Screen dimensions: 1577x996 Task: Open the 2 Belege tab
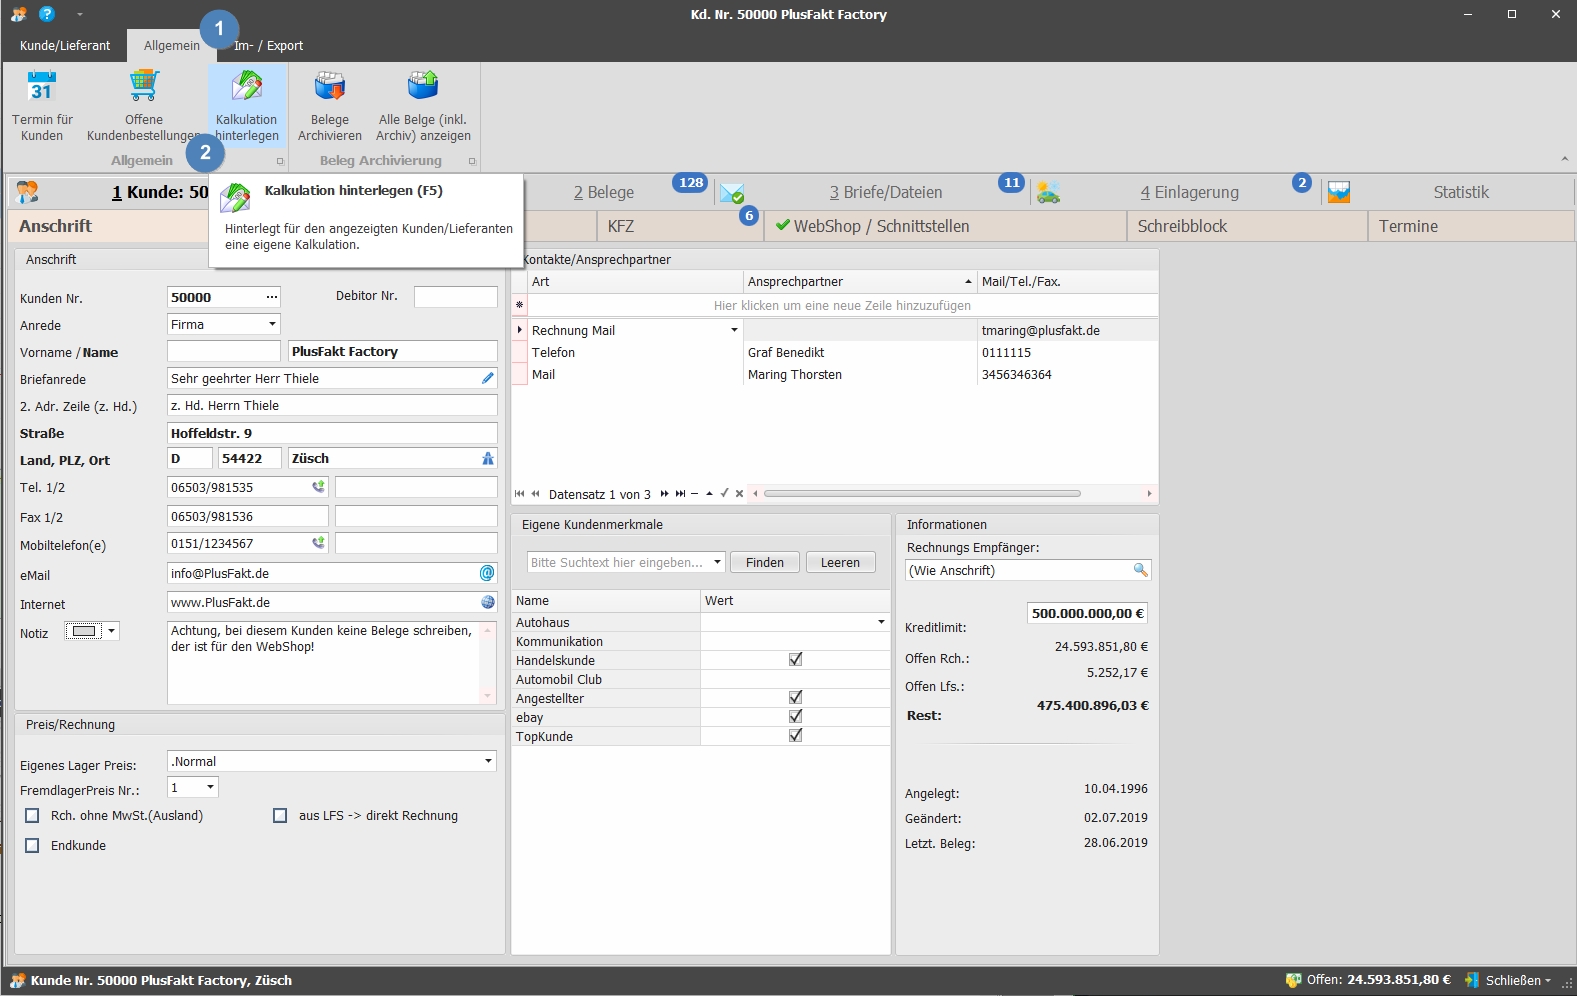click(x=604, y=192)
